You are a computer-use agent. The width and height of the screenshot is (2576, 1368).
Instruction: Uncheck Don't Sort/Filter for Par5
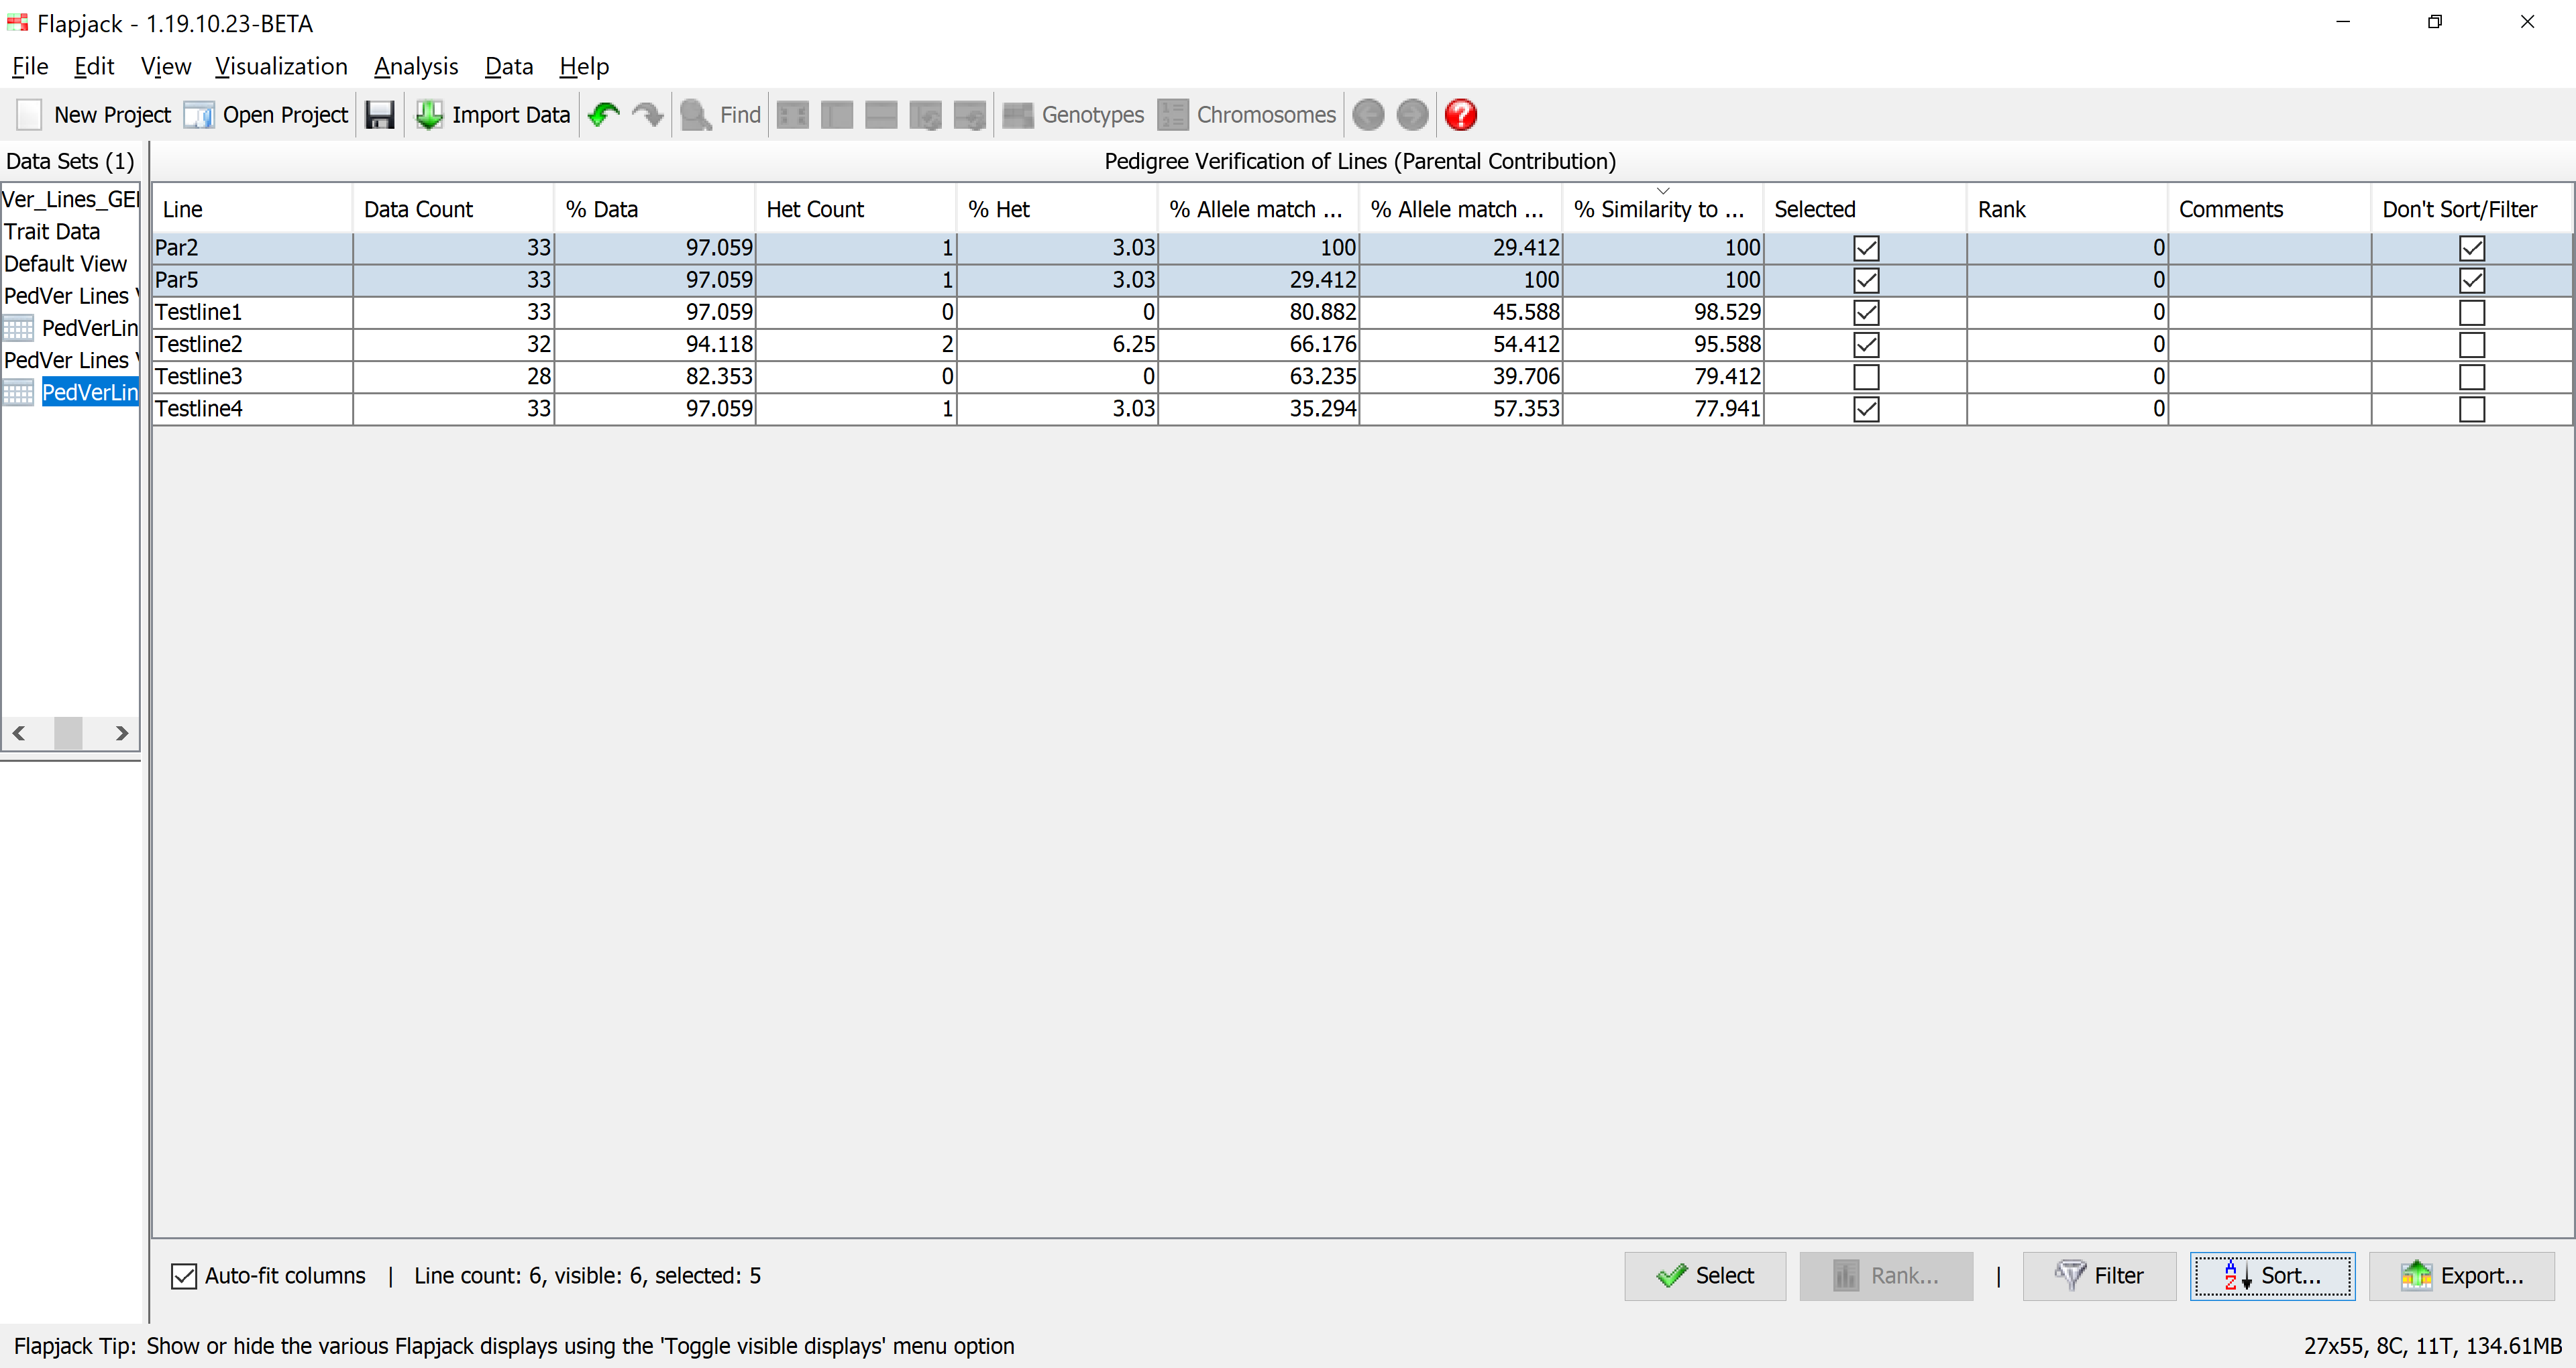2472,280
